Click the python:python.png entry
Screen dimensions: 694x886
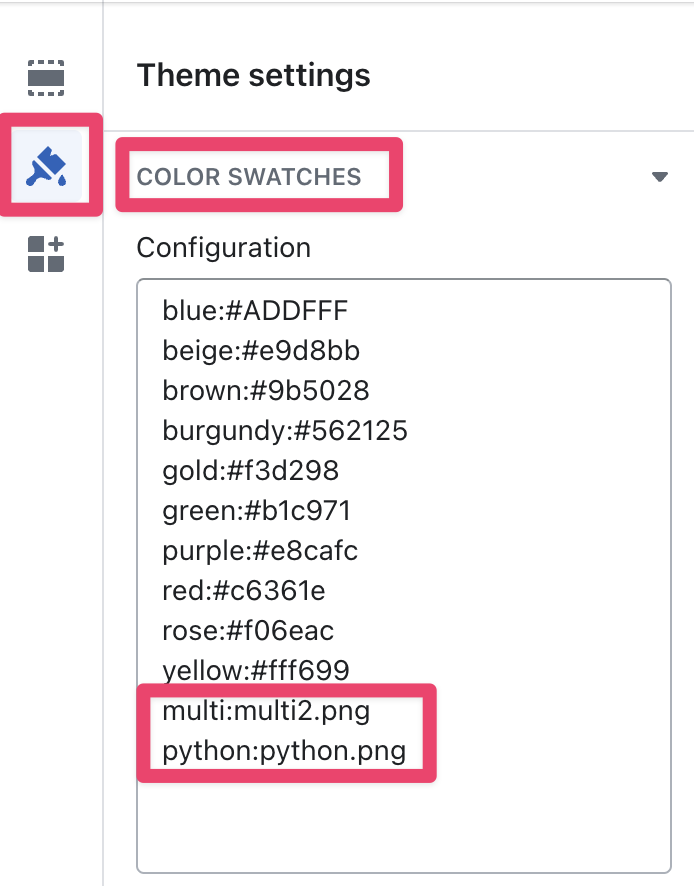pos(284,752)
